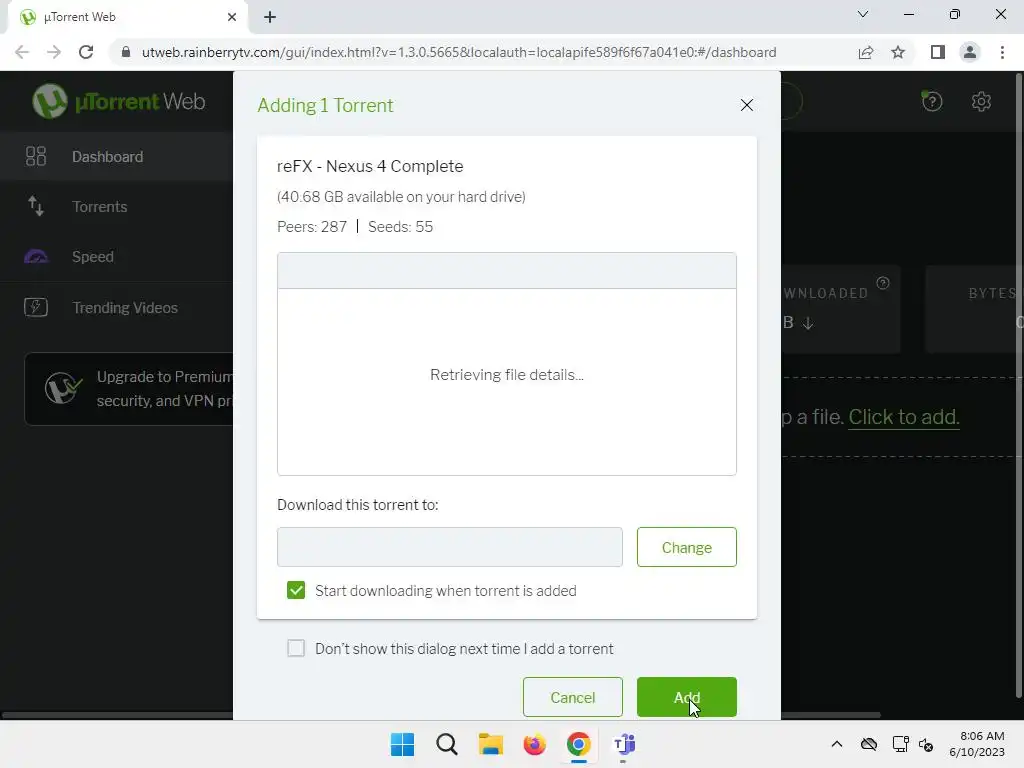Click Change to pick download folder
1024x768 pixels.
(x=686, y=547)
